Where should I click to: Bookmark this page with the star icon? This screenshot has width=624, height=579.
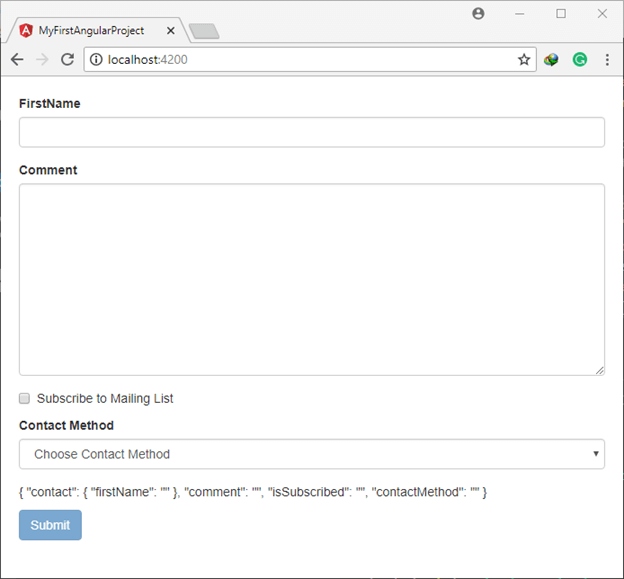pos(524,60)
